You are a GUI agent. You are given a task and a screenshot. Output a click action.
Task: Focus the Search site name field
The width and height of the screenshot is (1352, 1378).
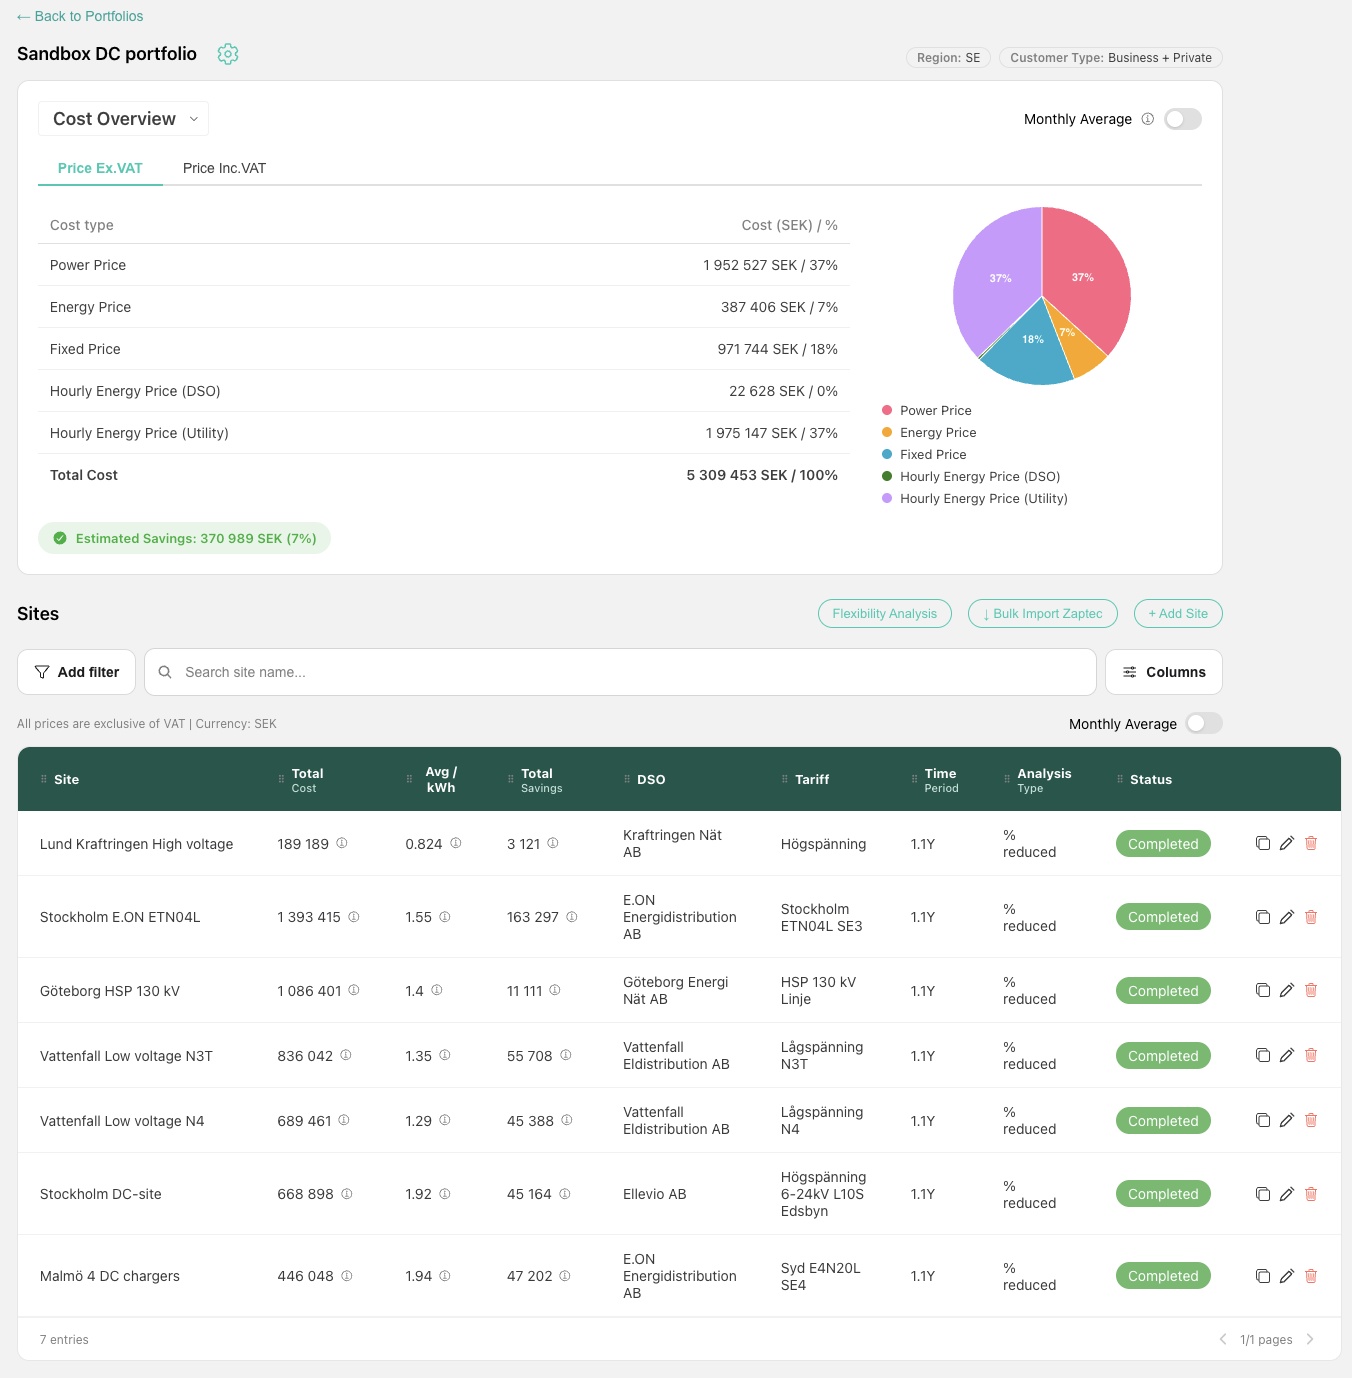[x=620, y=672]
